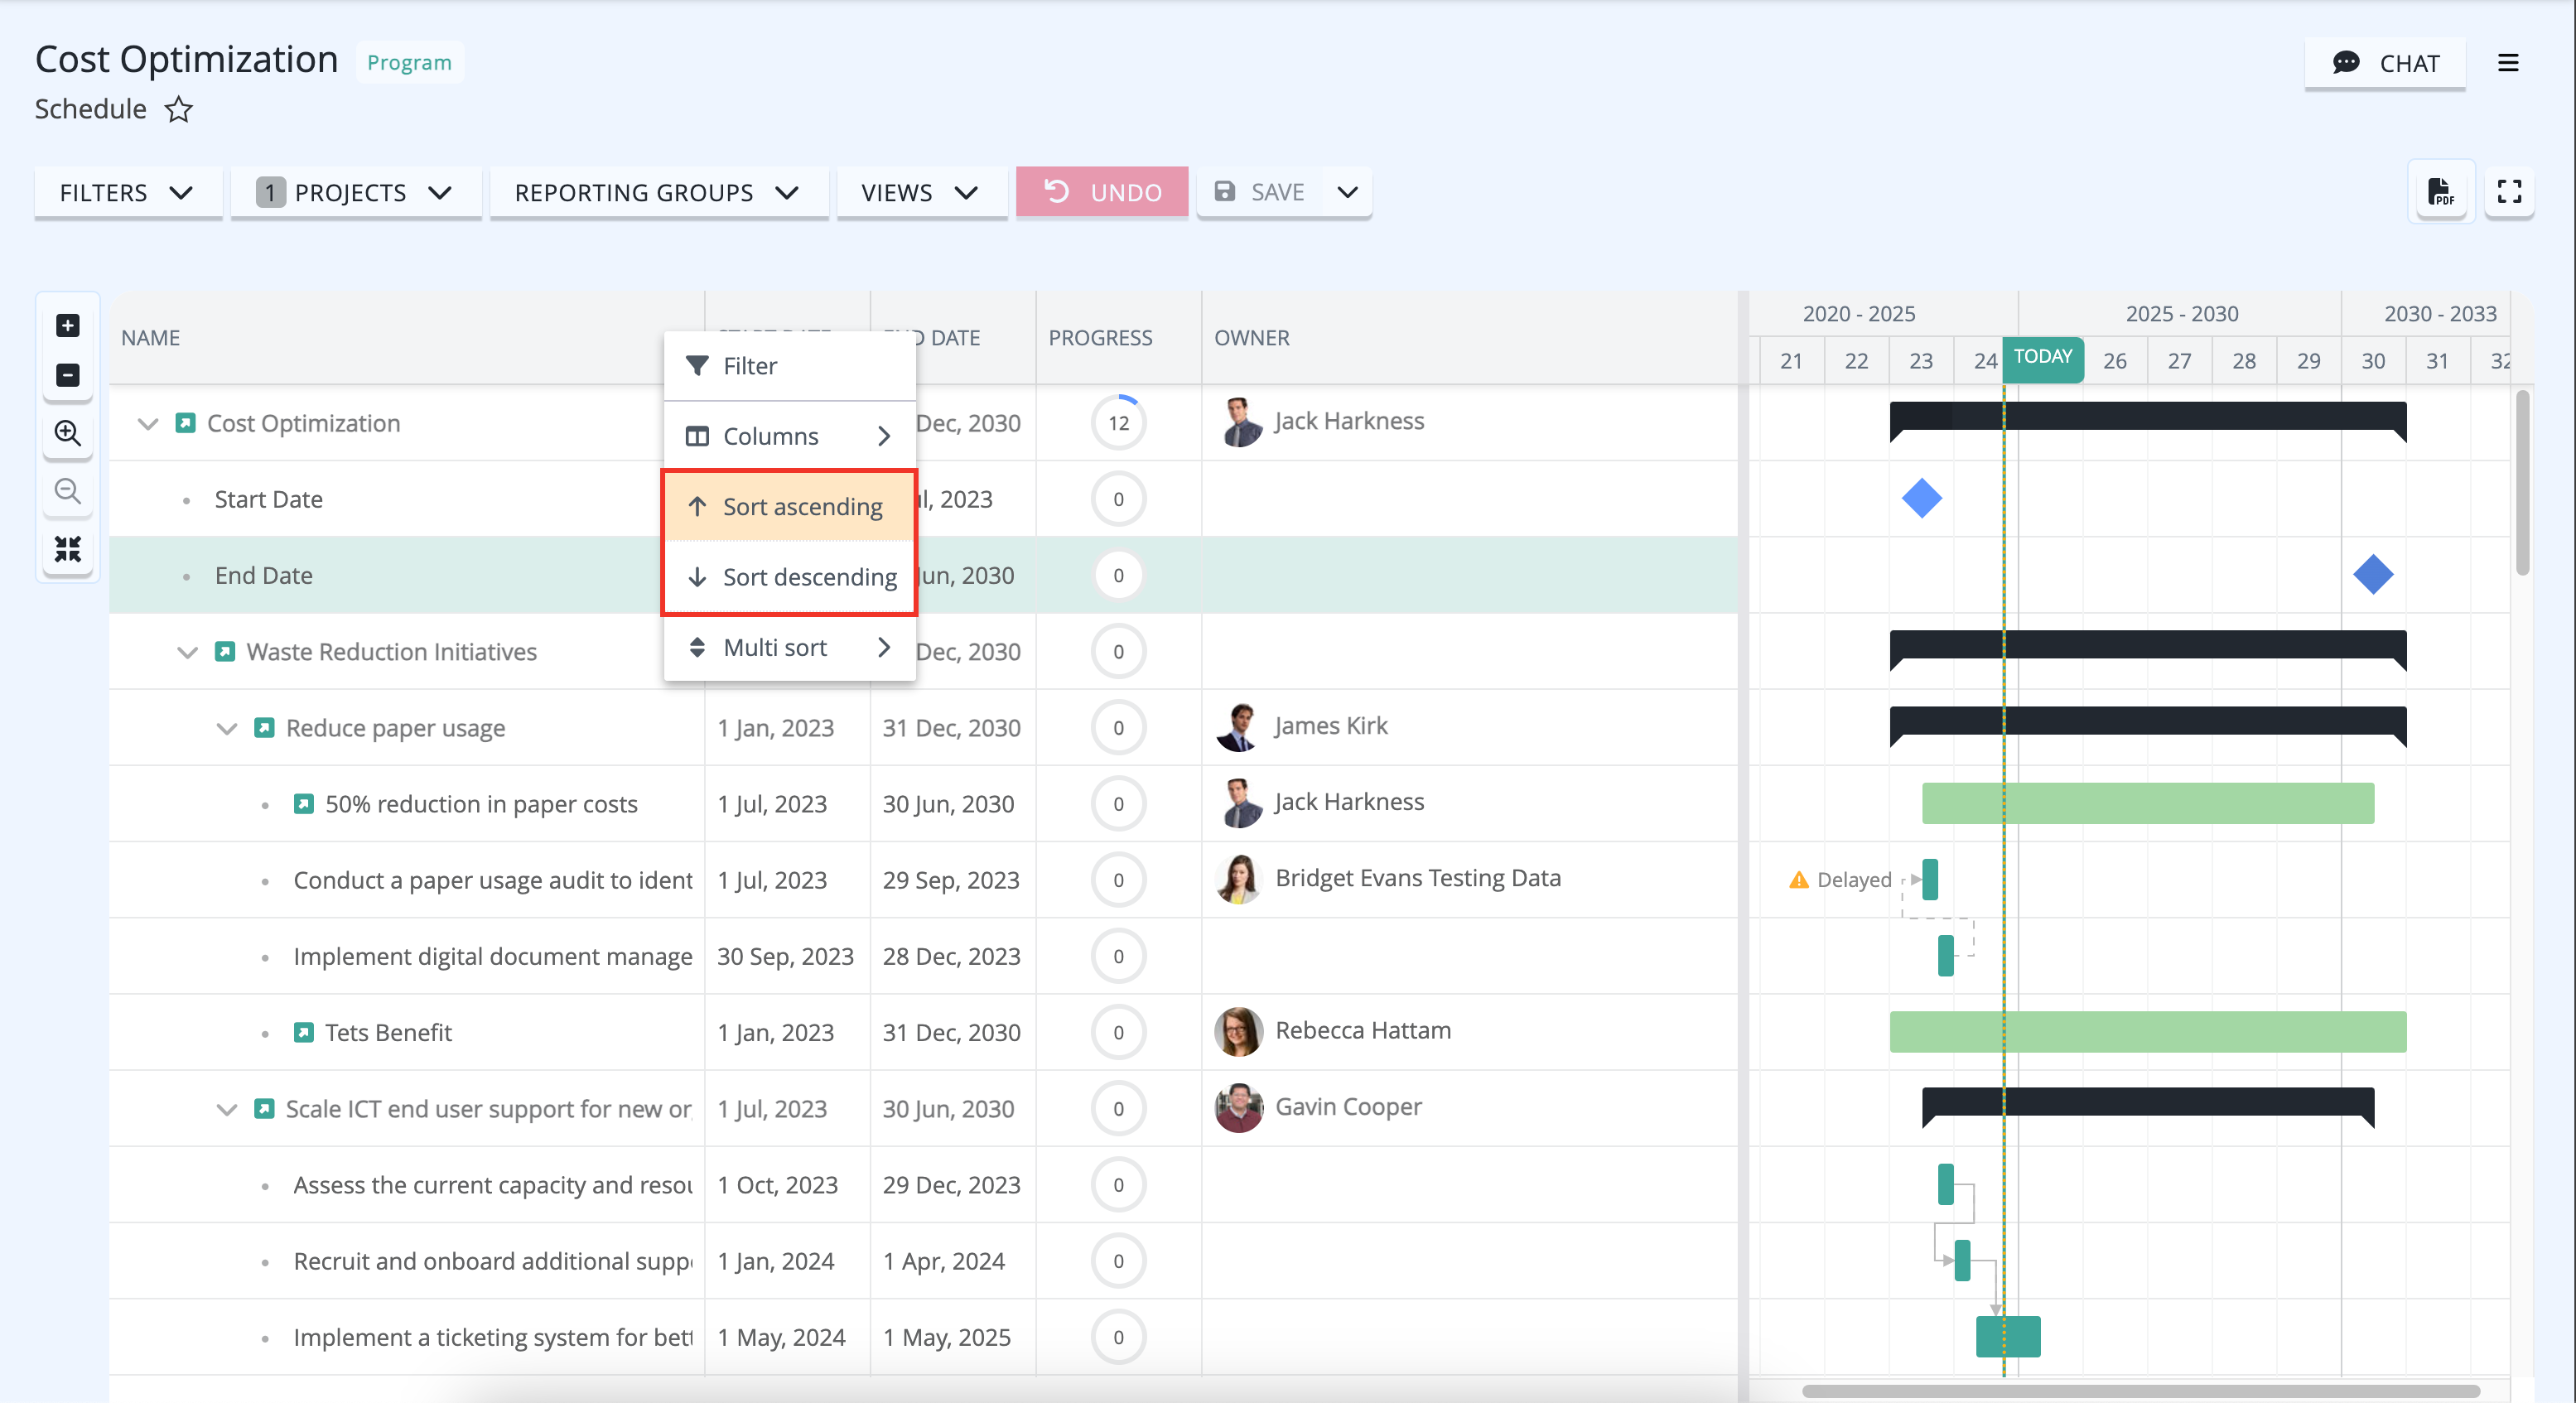Screen dimensions: 2576x1403
Task: Collapse Waste Reduction Initiatives group
Action: click(x=187, y=652)
